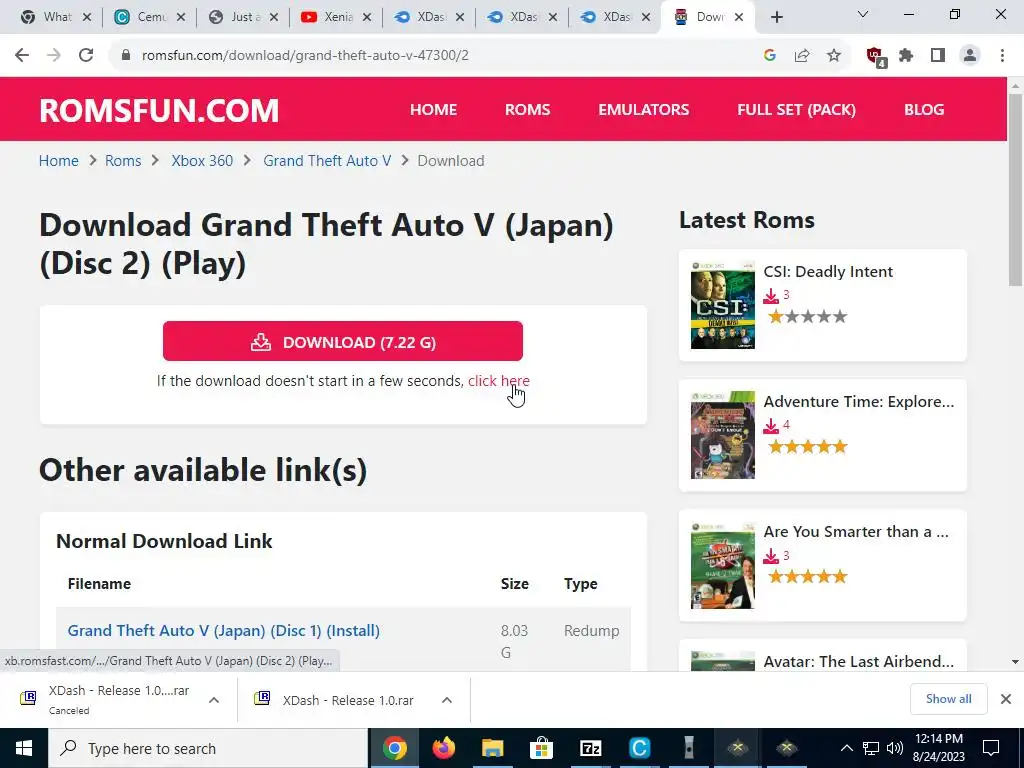This screenshot has height=768, width=1024.
Task: Switch to the 'Just a' tab
Action: pyautogui.click(x=244, y=18)
